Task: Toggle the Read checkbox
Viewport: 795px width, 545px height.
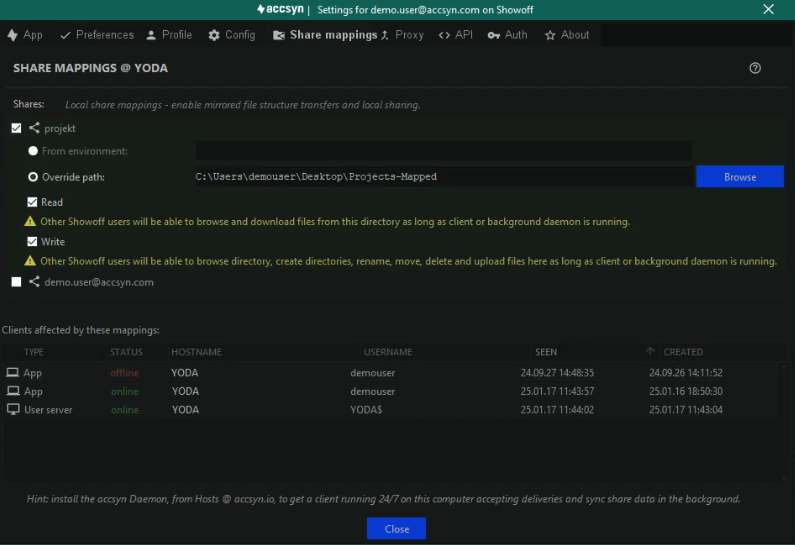Action: click(x=32, y=202)
